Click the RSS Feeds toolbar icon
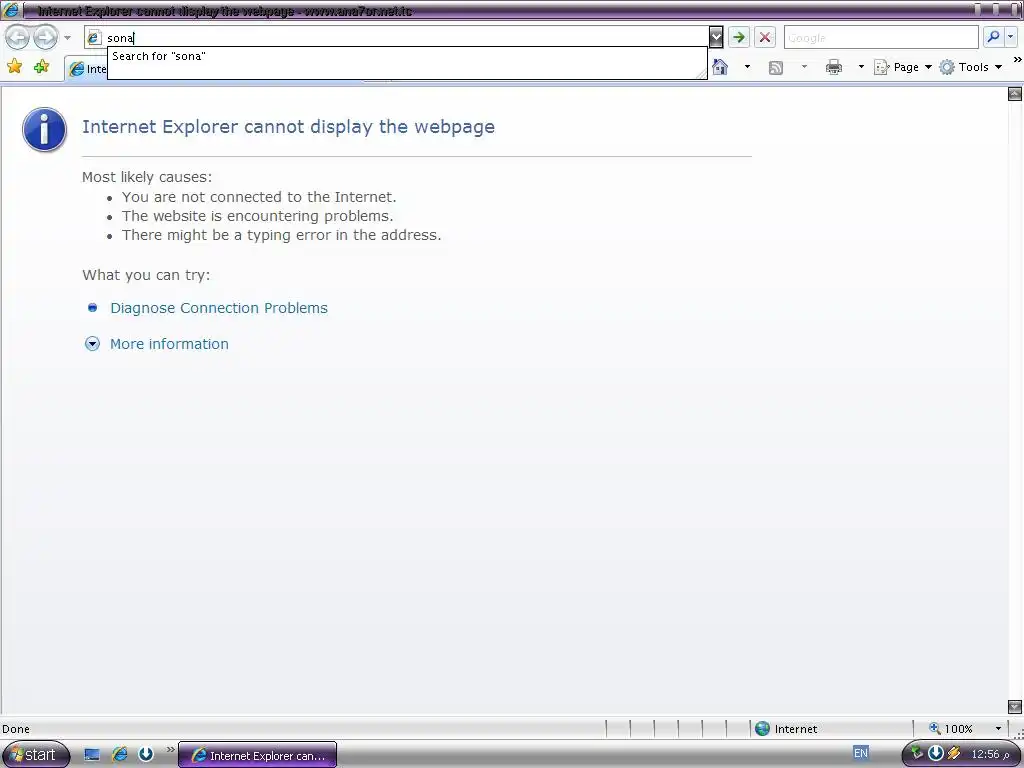 [x=776, y=67]
